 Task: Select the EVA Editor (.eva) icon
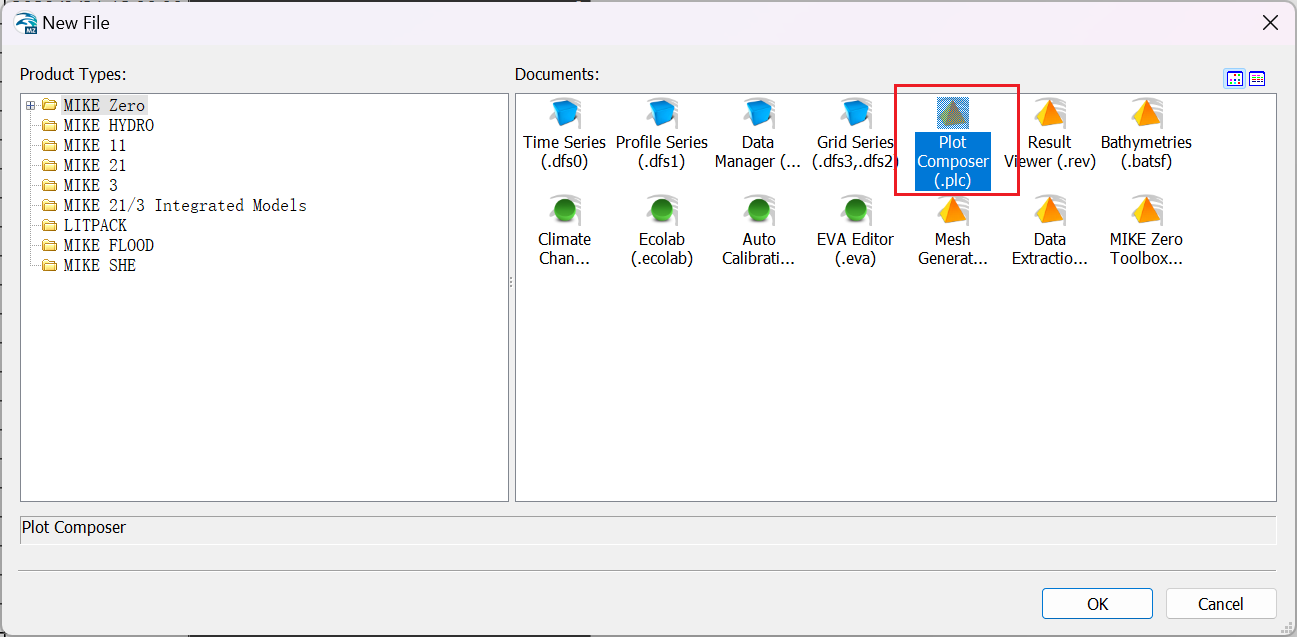pos(855,210)
